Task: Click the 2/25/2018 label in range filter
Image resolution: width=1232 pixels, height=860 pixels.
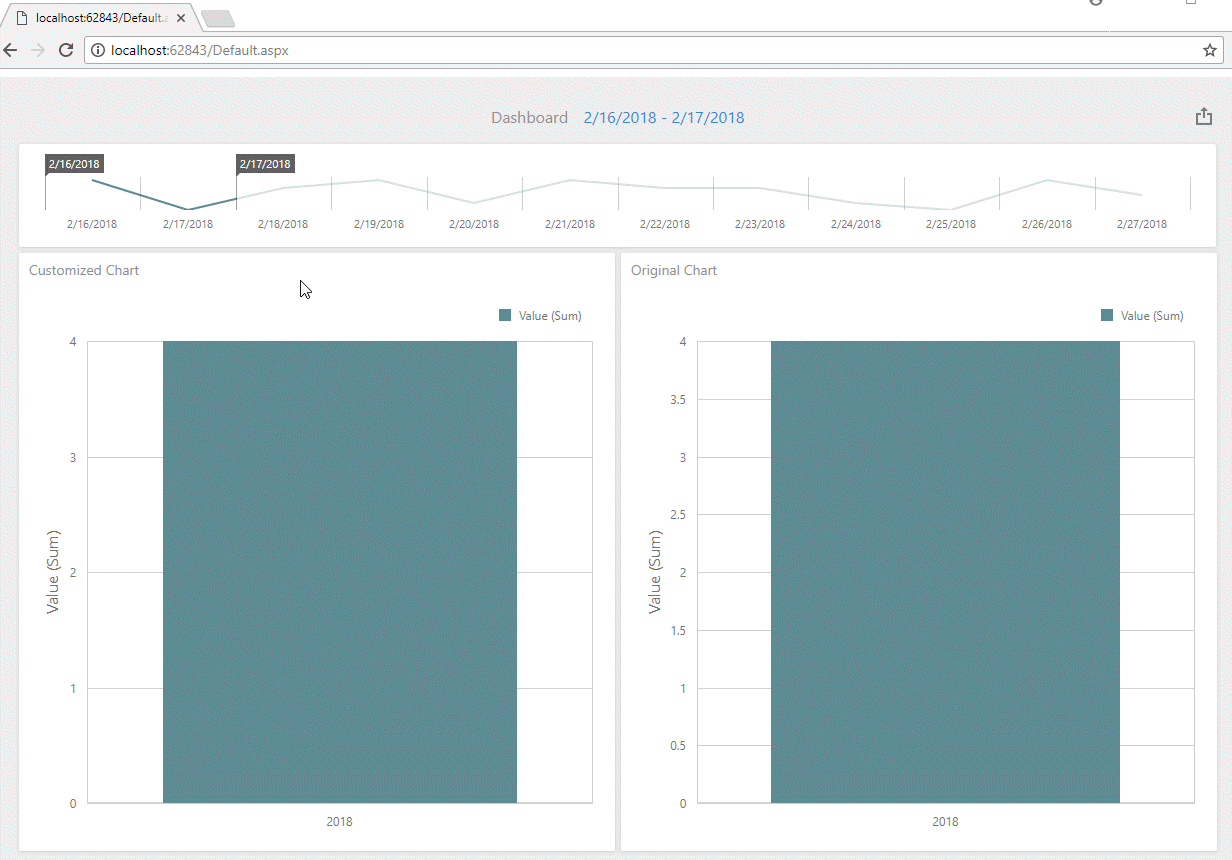Action: (x=951, y=224)
